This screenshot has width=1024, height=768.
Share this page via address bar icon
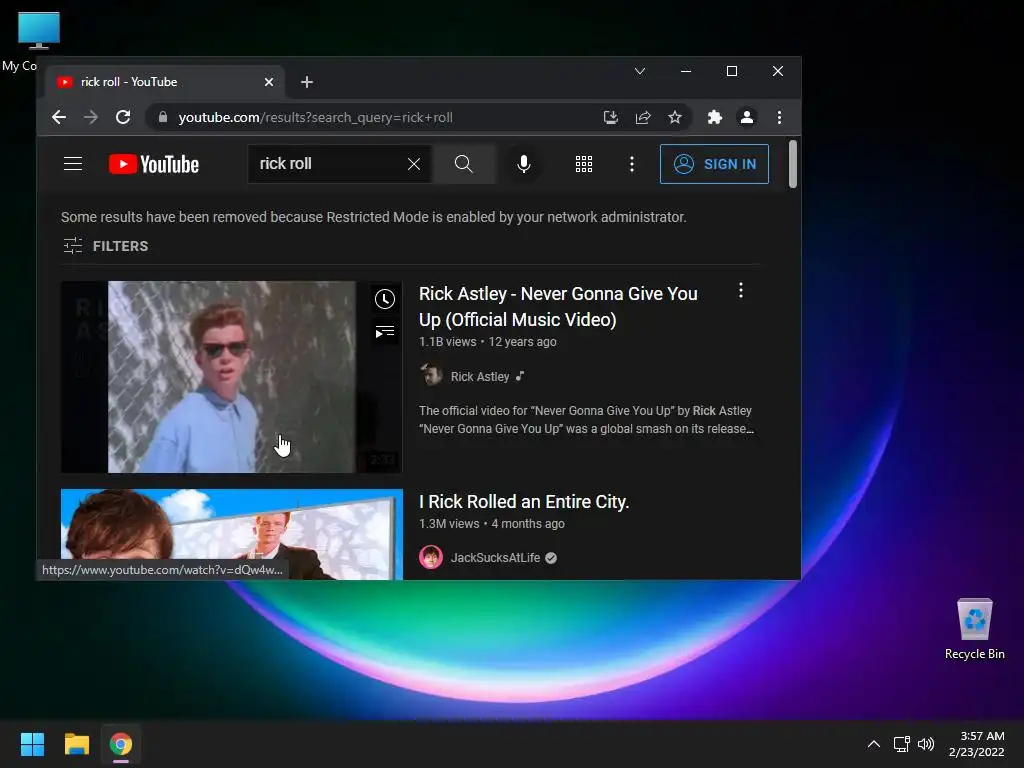(x=643, y=118)
